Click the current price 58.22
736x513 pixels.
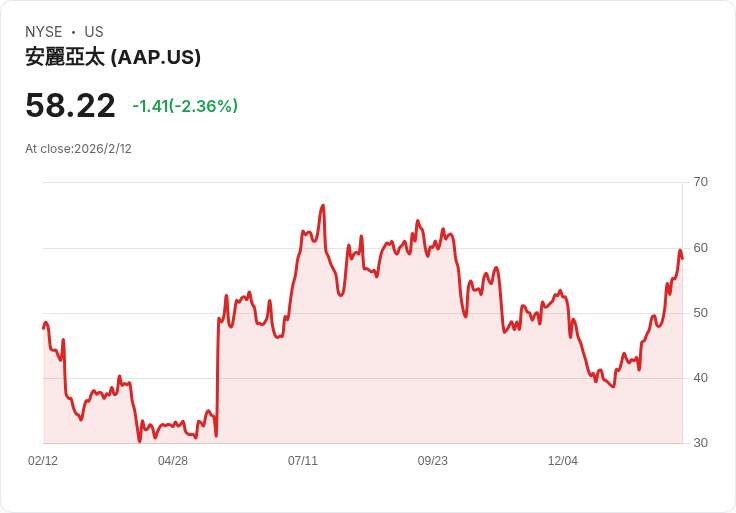coord(70,106)
